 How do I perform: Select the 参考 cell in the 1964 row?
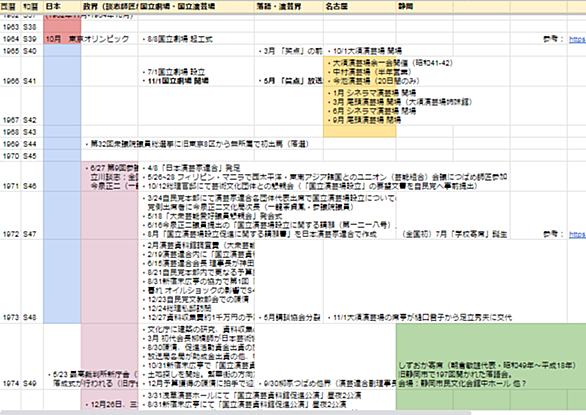coord(538,39)
